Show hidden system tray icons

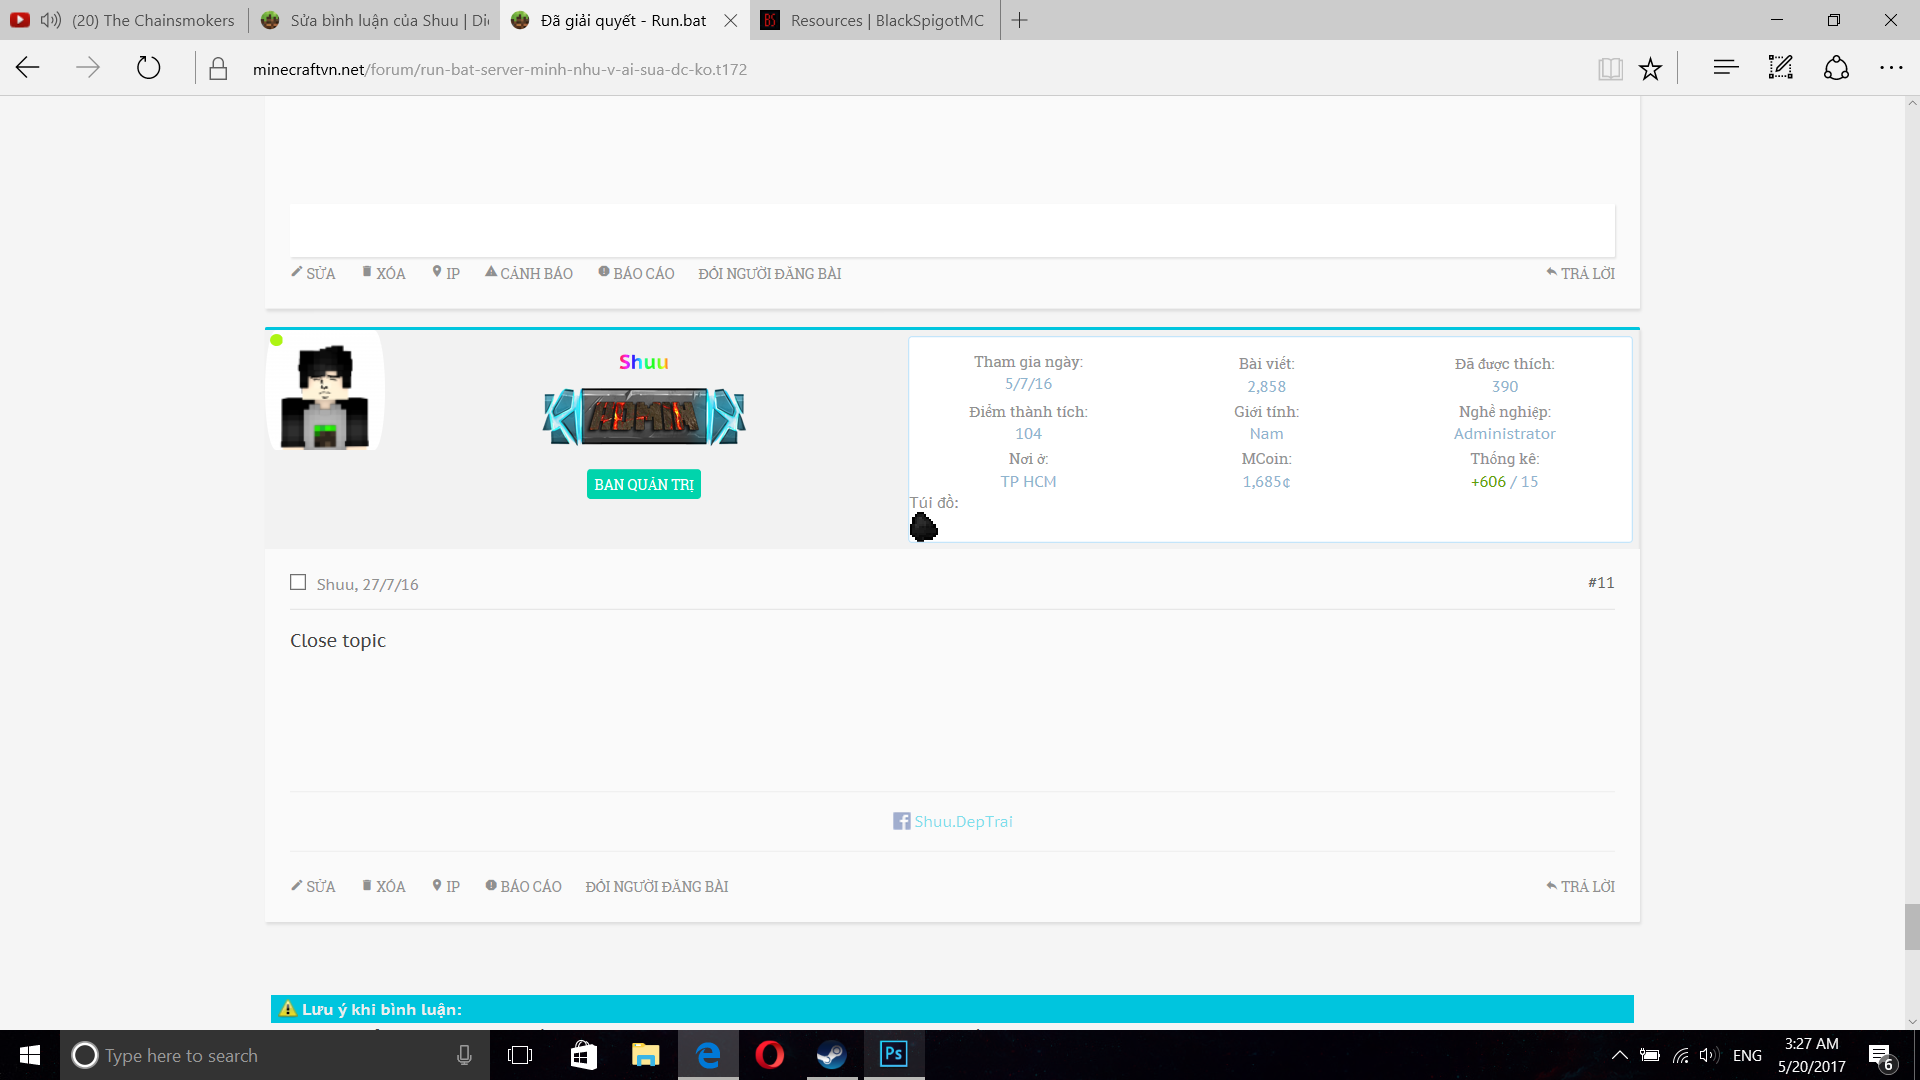point(1619,1055)
